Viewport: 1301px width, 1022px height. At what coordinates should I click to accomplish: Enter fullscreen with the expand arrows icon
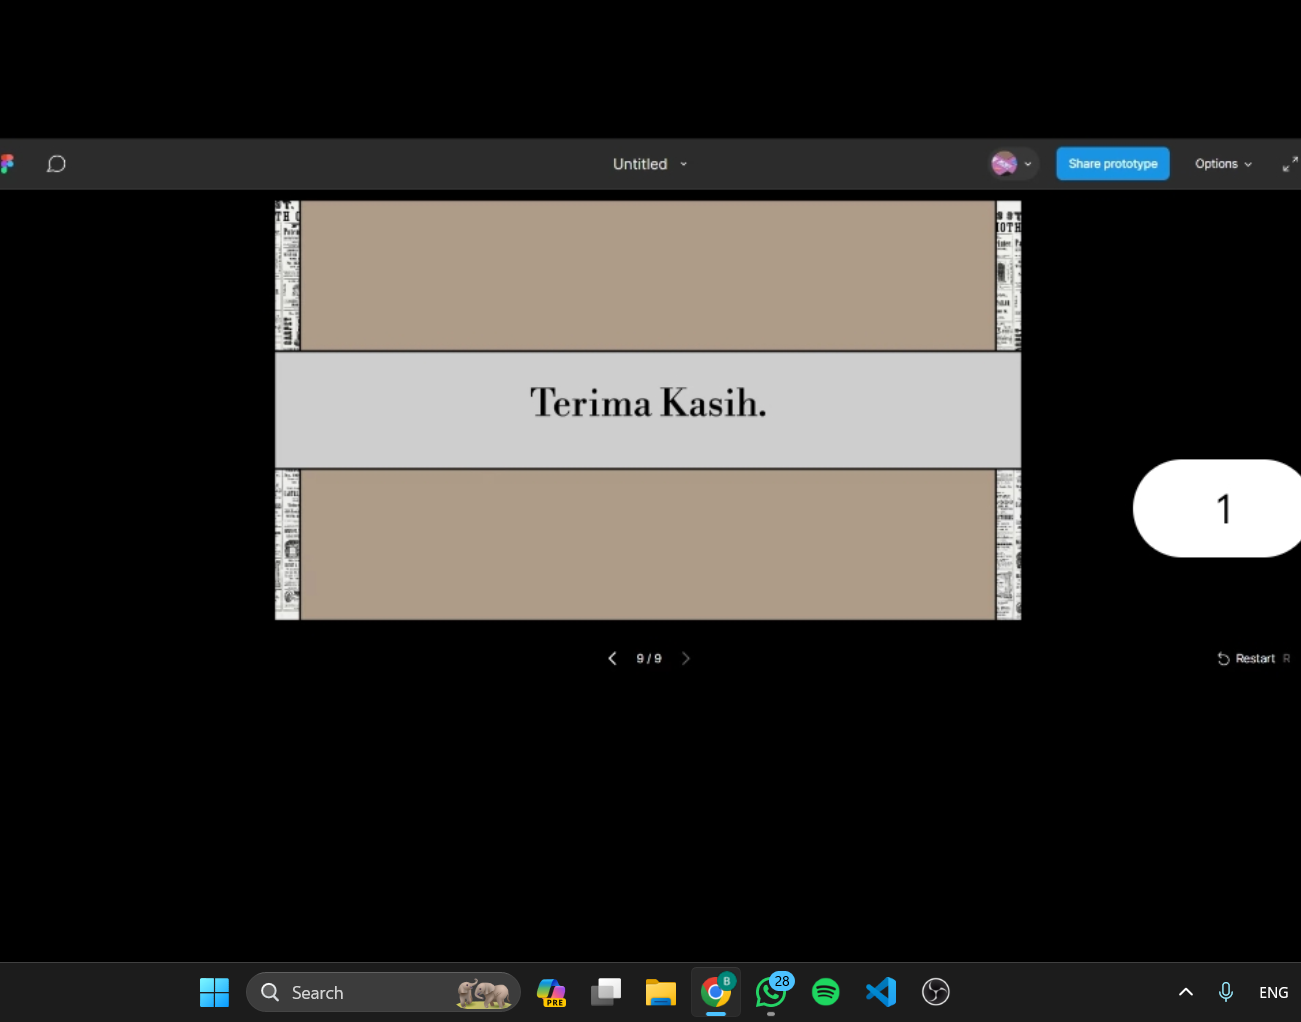[1289, 164]
